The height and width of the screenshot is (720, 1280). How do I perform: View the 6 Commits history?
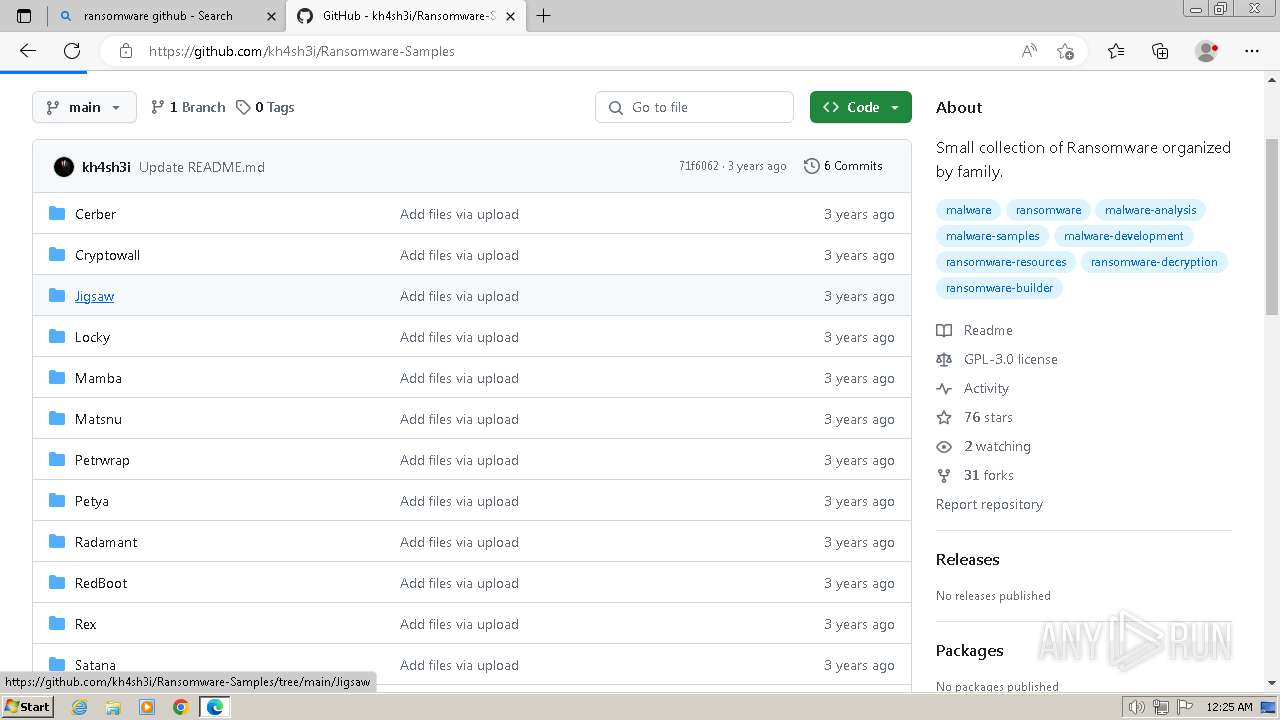click(x=843, y=166)
